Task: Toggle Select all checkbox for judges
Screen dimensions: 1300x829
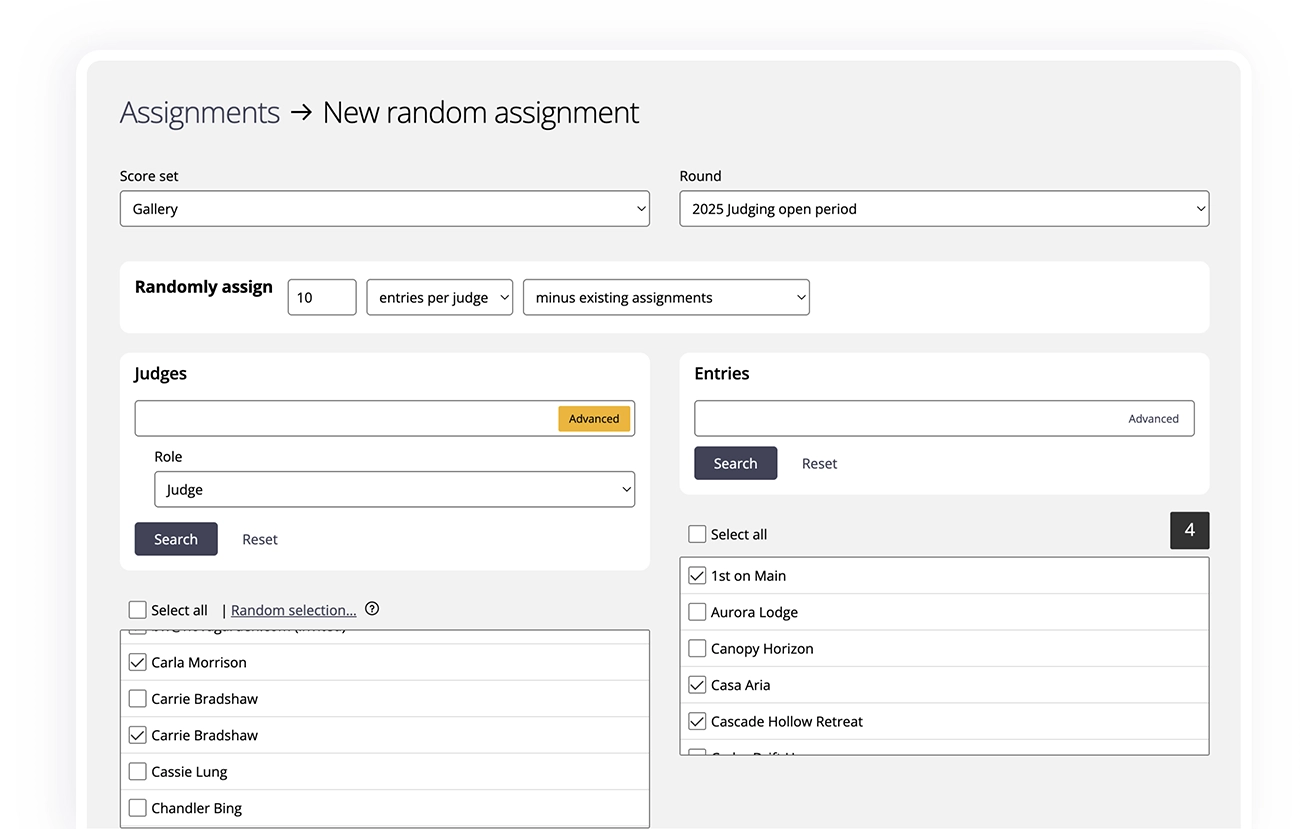Action: (x=138, y=610)
